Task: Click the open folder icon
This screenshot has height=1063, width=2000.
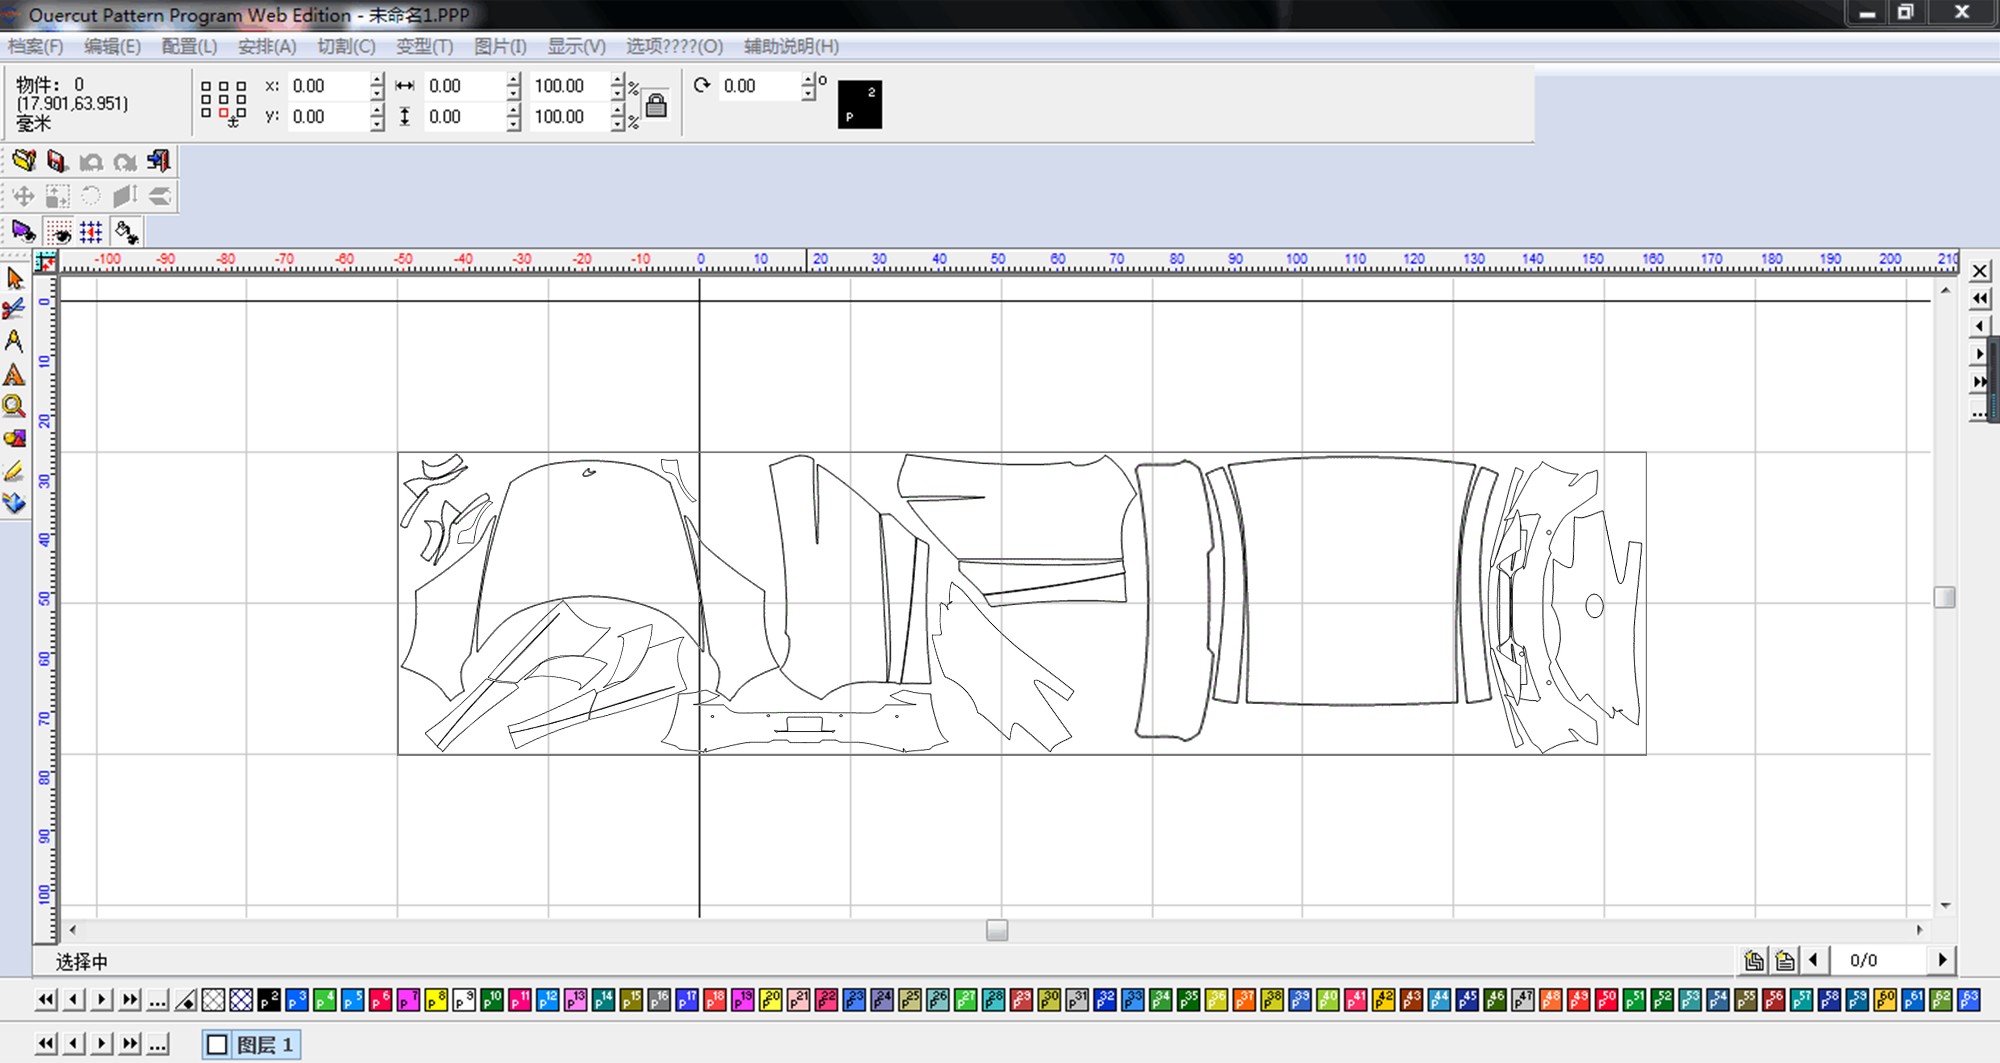Action: tap(24, 161)
